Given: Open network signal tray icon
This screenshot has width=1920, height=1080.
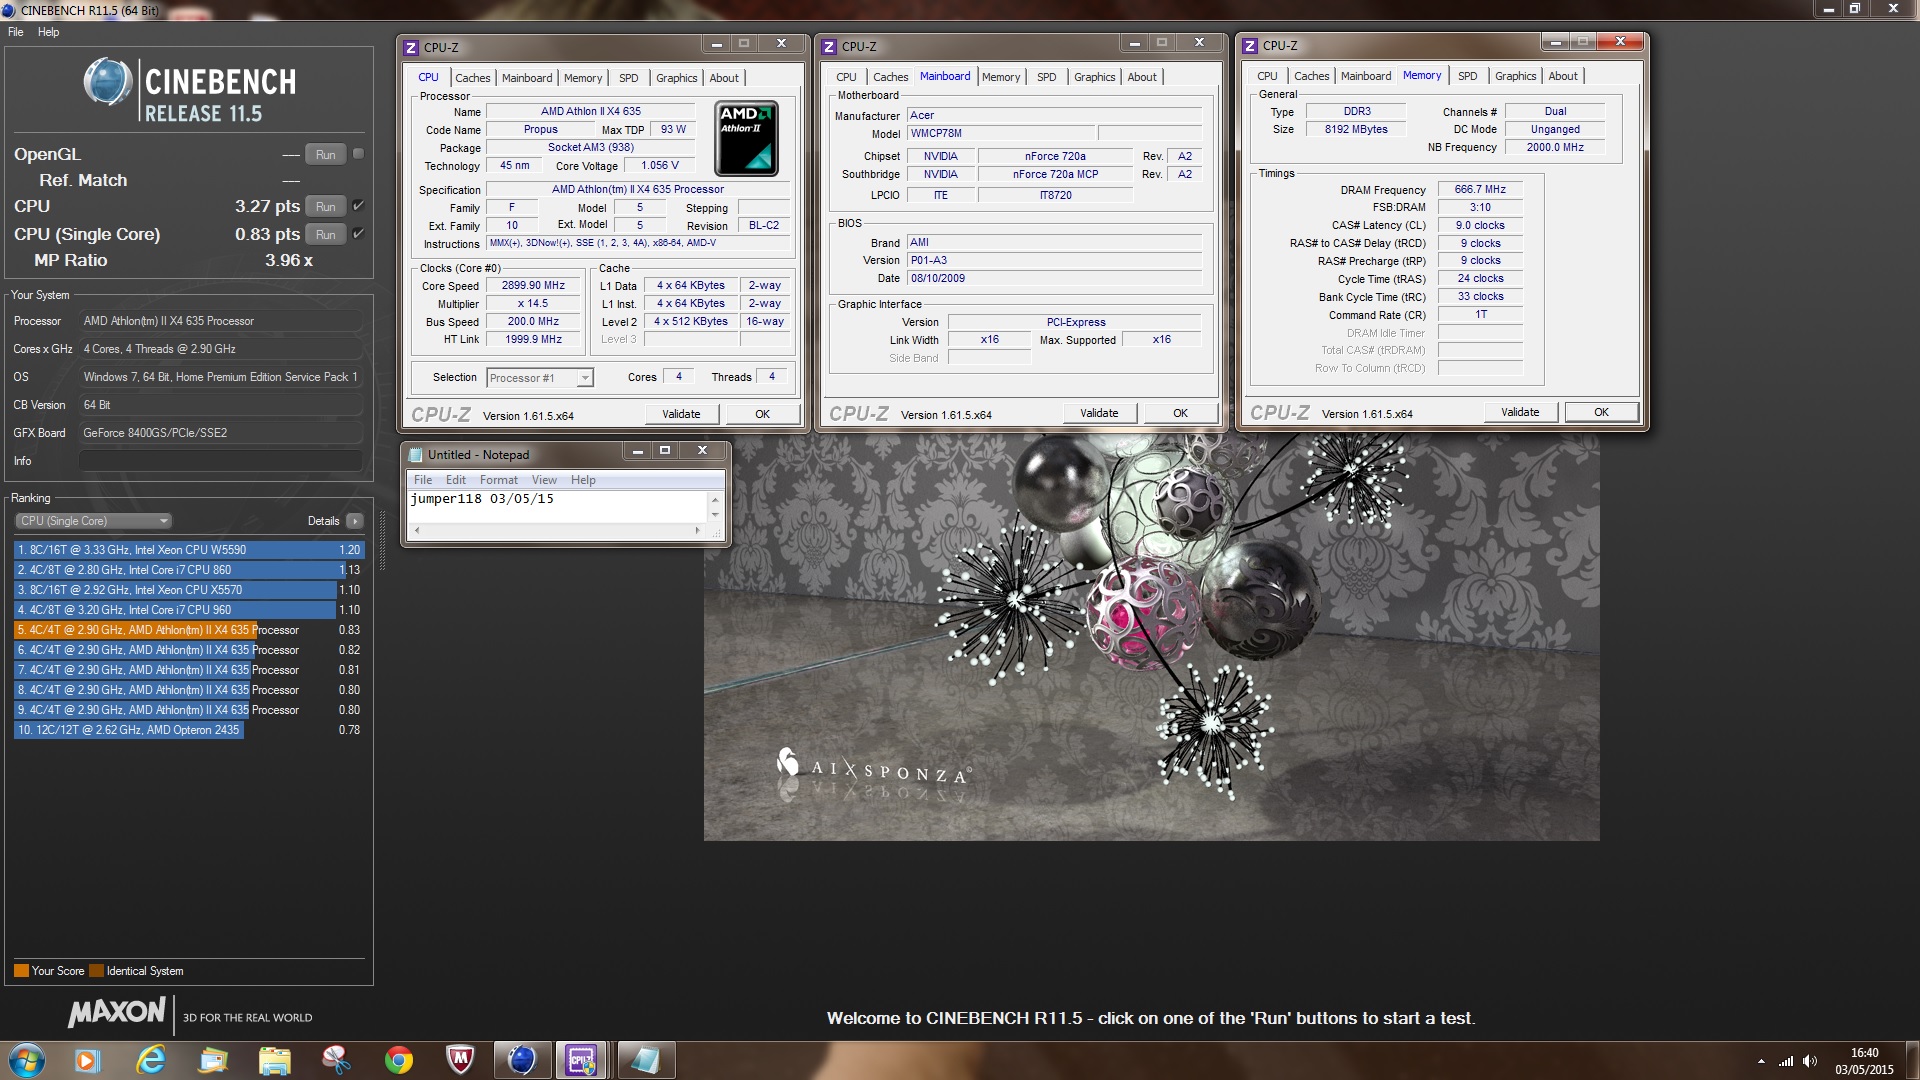Looking at the screenshot, I should (x=1785, y=1061).
